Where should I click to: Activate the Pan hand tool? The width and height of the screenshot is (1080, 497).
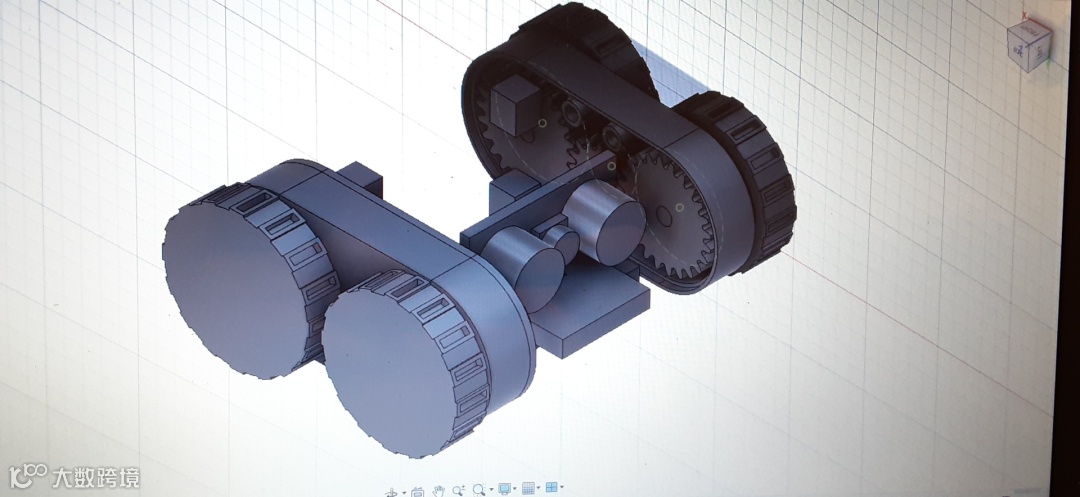tap(439, 491)
